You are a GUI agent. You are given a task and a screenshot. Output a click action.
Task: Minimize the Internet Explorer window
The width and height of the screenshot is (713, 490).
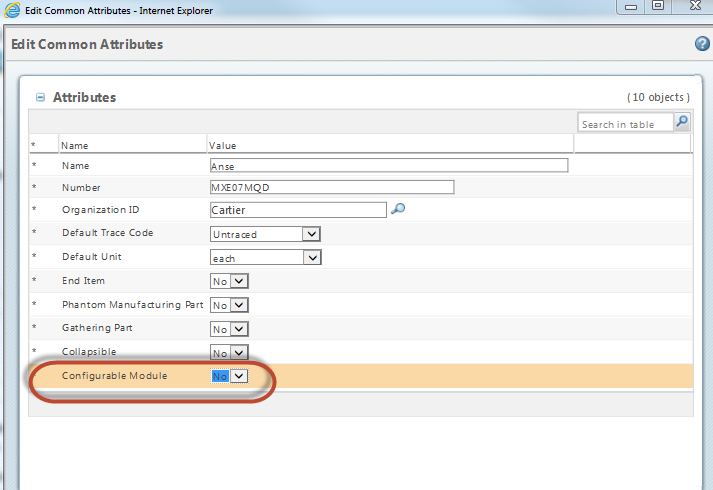coord(631,6)
